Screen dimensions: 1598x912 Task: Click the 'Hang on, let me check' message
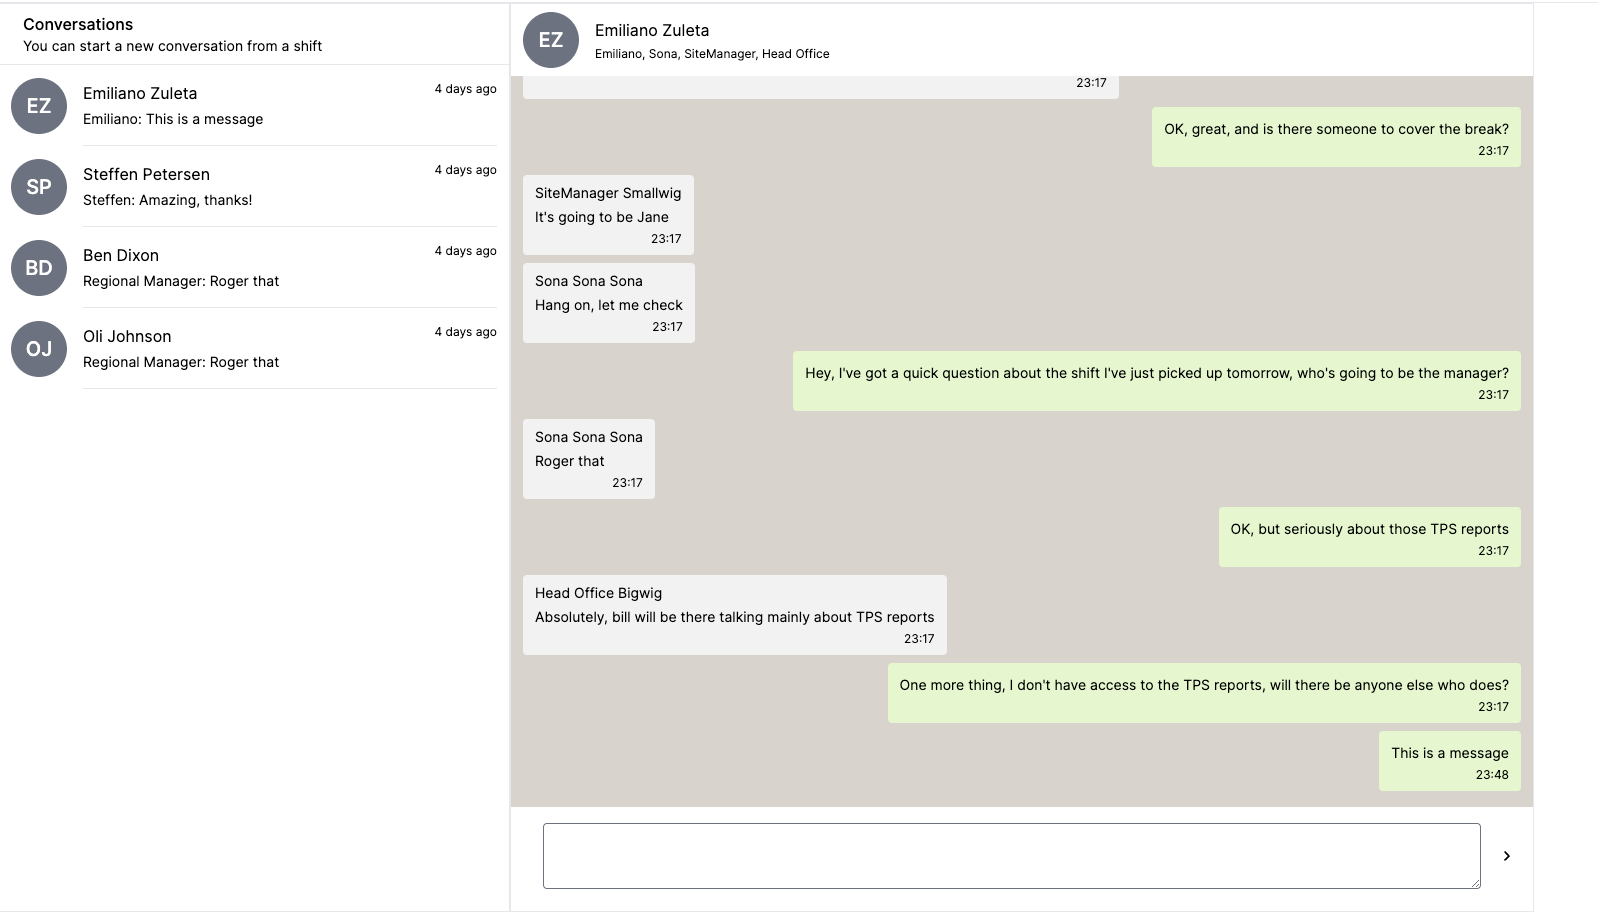tap(608, 303)
